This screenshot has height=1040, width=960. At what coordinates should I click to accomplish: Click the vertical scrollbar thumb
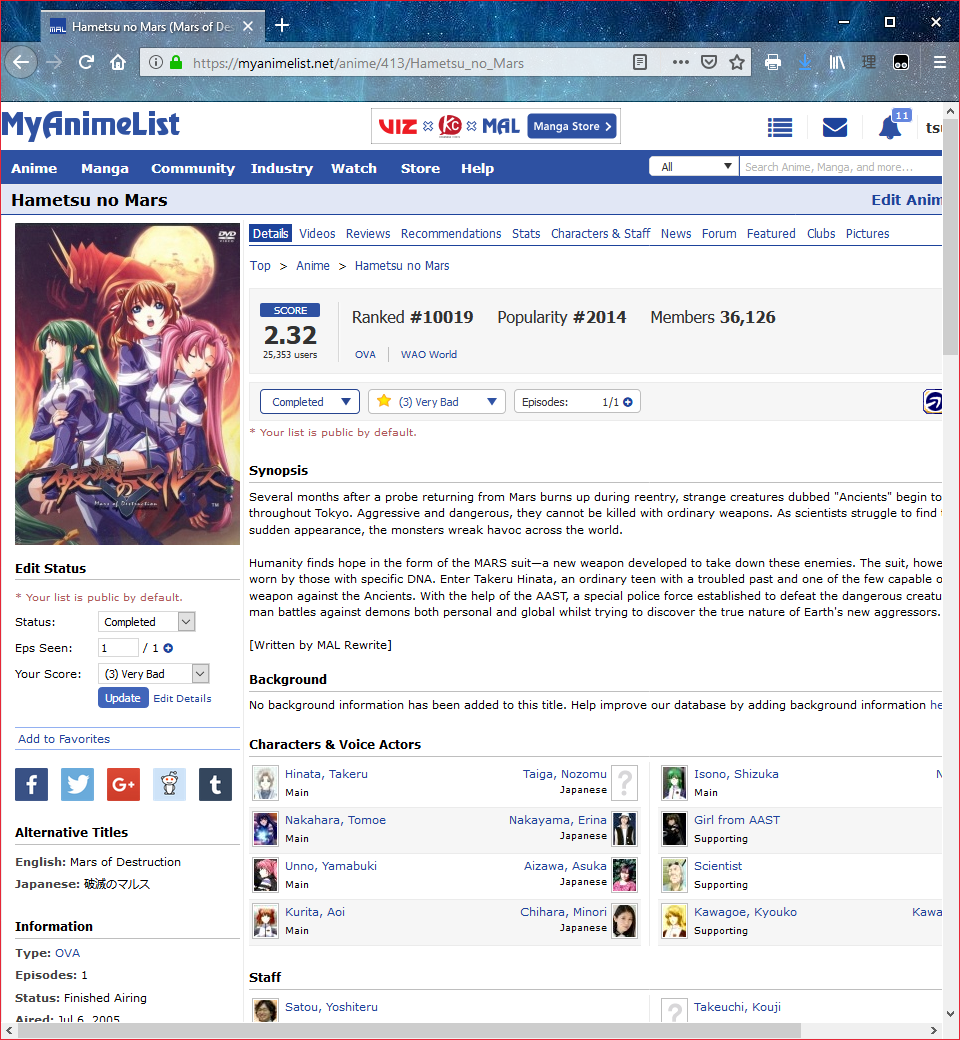tap(950, 238)
